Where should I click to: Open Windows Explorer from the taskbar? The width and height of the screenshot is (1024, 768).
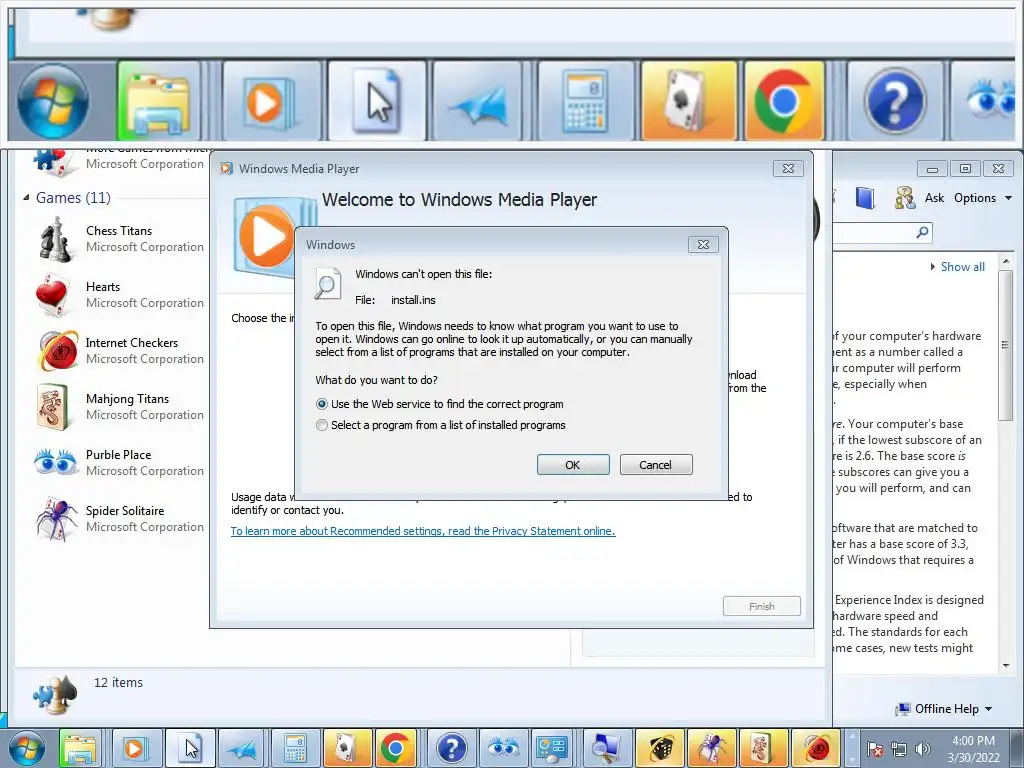(80, 748)
